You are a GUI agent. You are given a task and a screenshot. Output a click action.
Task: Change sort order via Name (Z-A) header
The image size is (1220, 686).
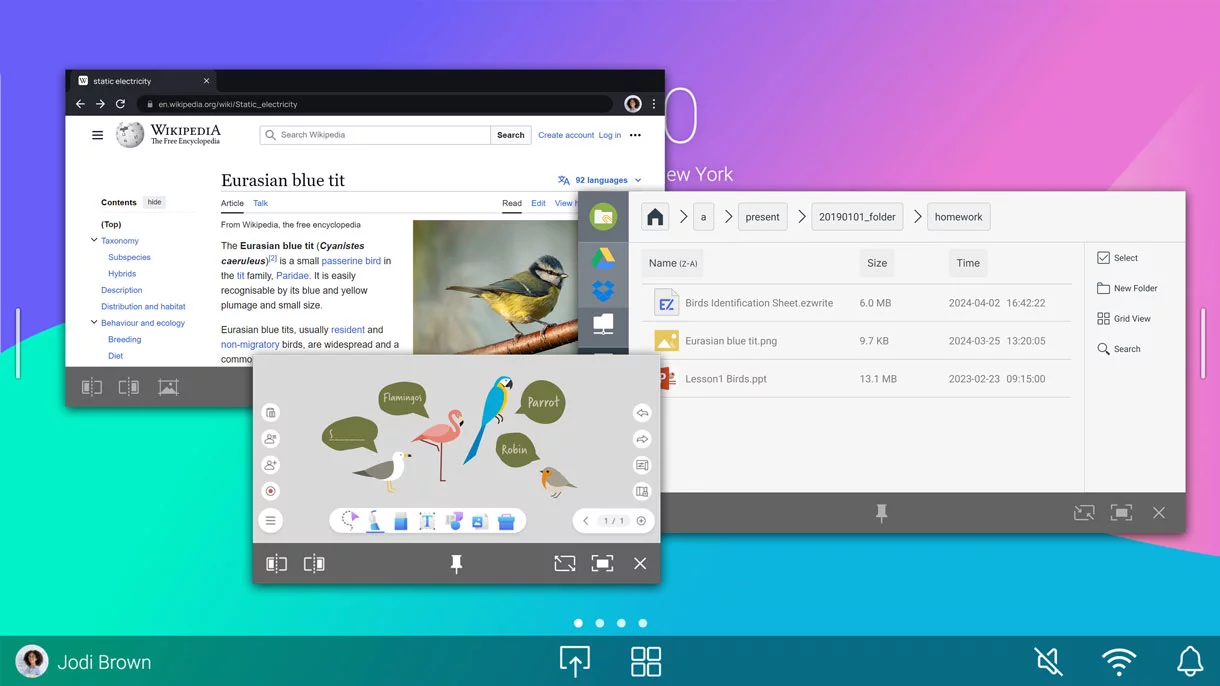(x=673, y=263)
